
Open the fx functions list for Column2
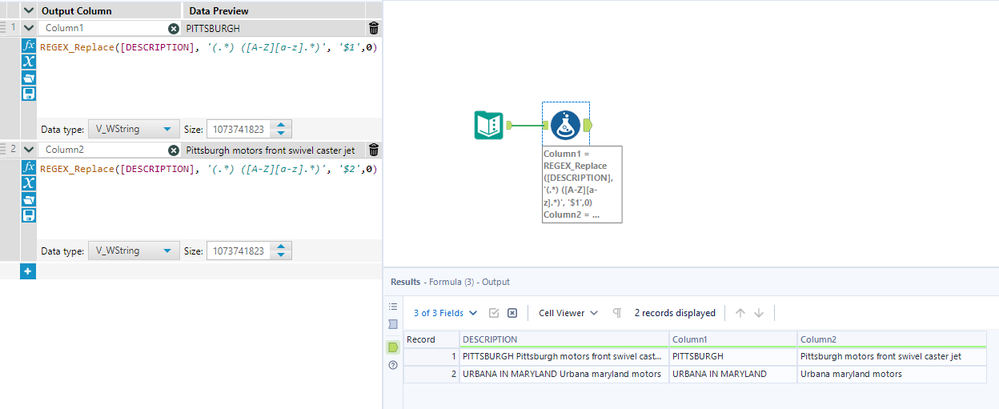(29, 167)
